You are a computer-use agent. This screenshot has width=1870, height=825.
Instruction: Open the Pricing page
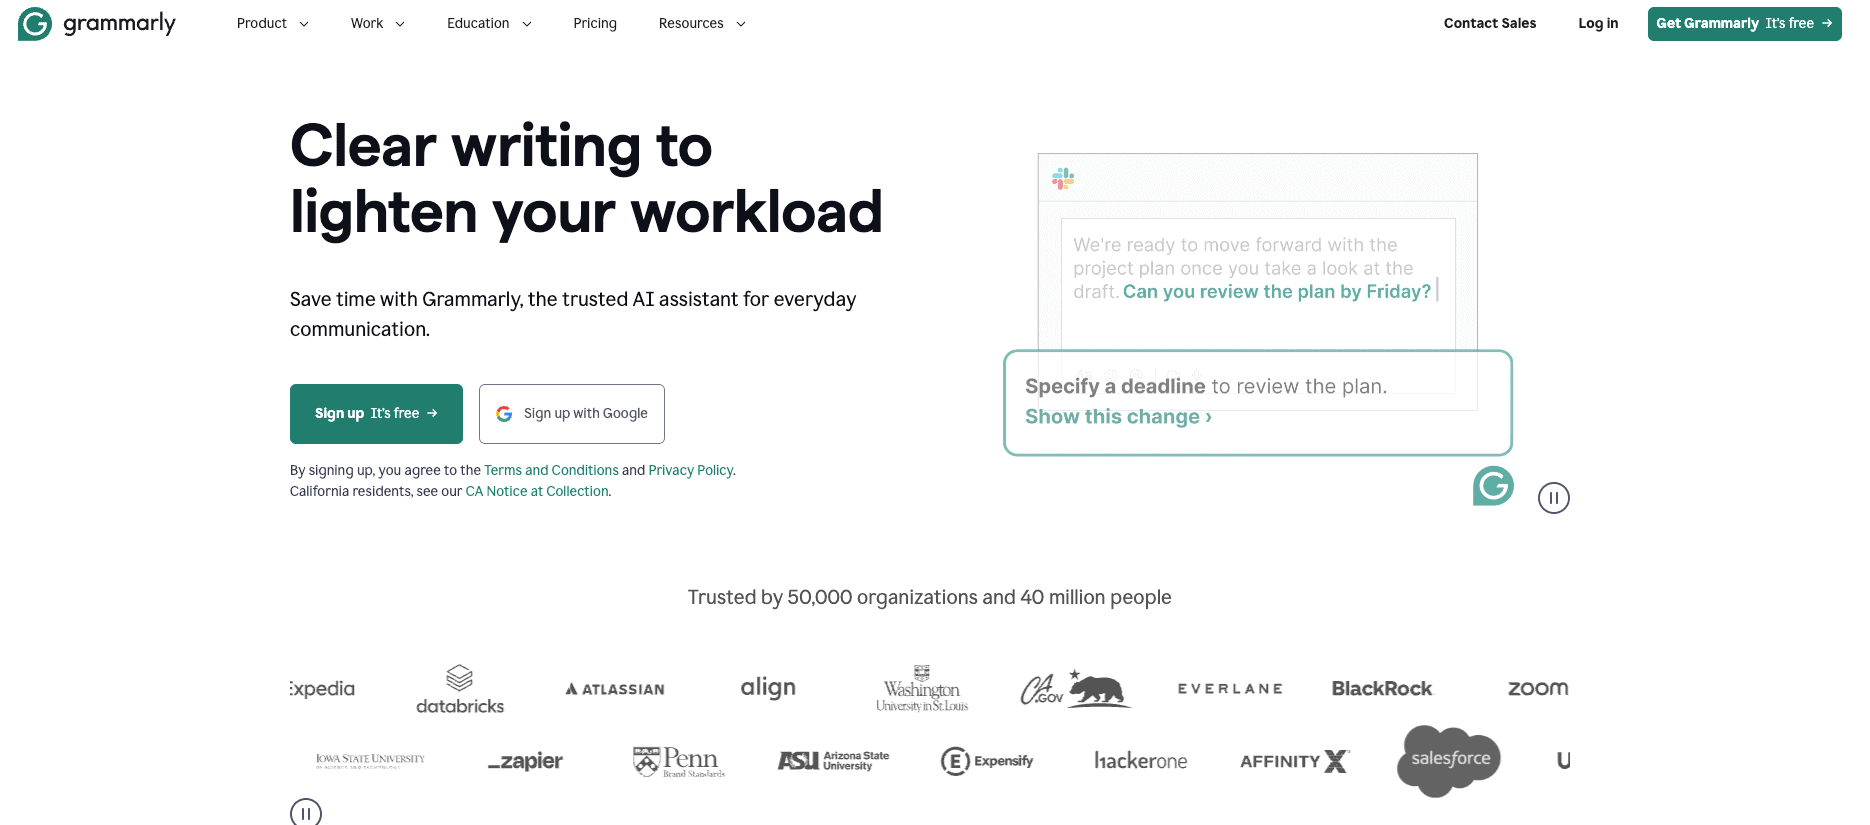[595, 23]
